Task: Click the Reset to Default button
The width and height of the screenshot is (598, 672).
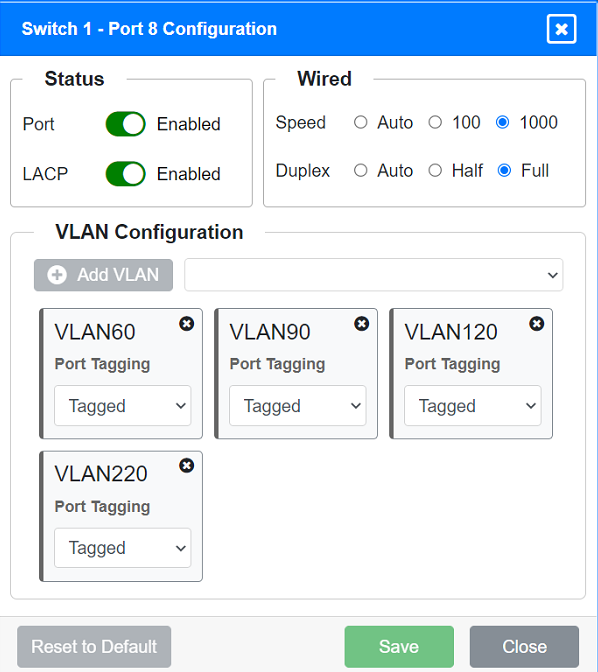Action: coord(94,646)
